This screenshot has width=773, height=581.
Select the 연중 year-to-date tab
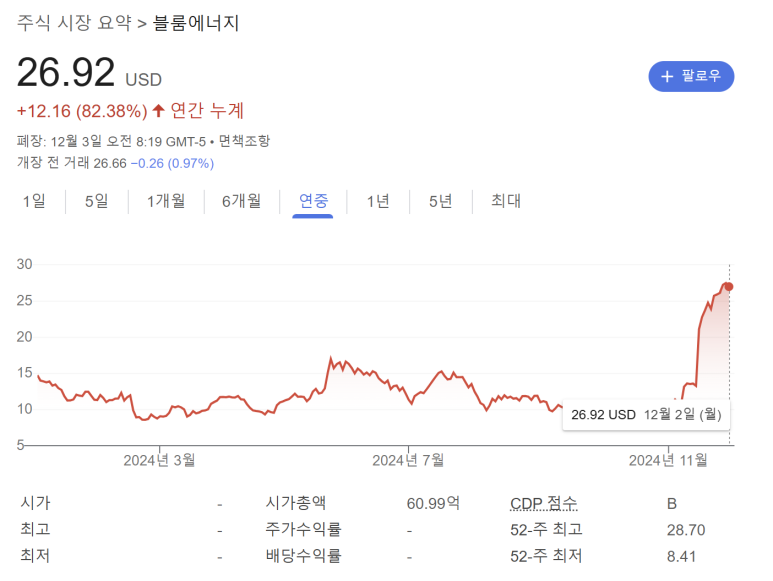[x=313, y=201]
